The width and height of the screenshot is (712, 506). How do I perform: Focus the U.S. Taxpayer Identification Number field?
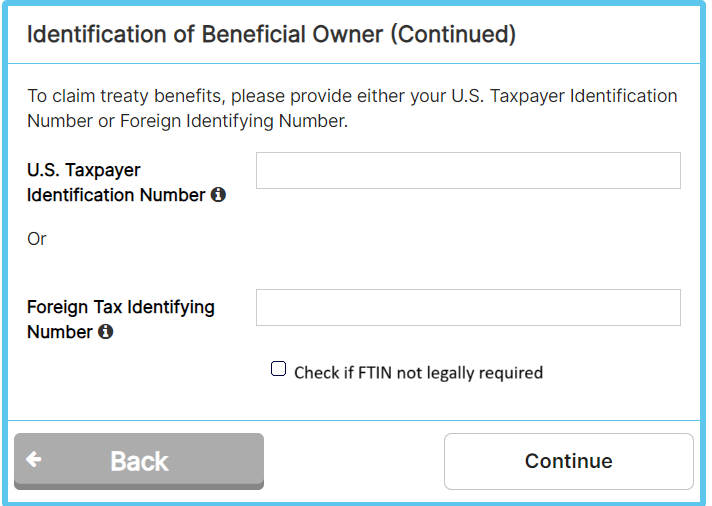(468, 171)
